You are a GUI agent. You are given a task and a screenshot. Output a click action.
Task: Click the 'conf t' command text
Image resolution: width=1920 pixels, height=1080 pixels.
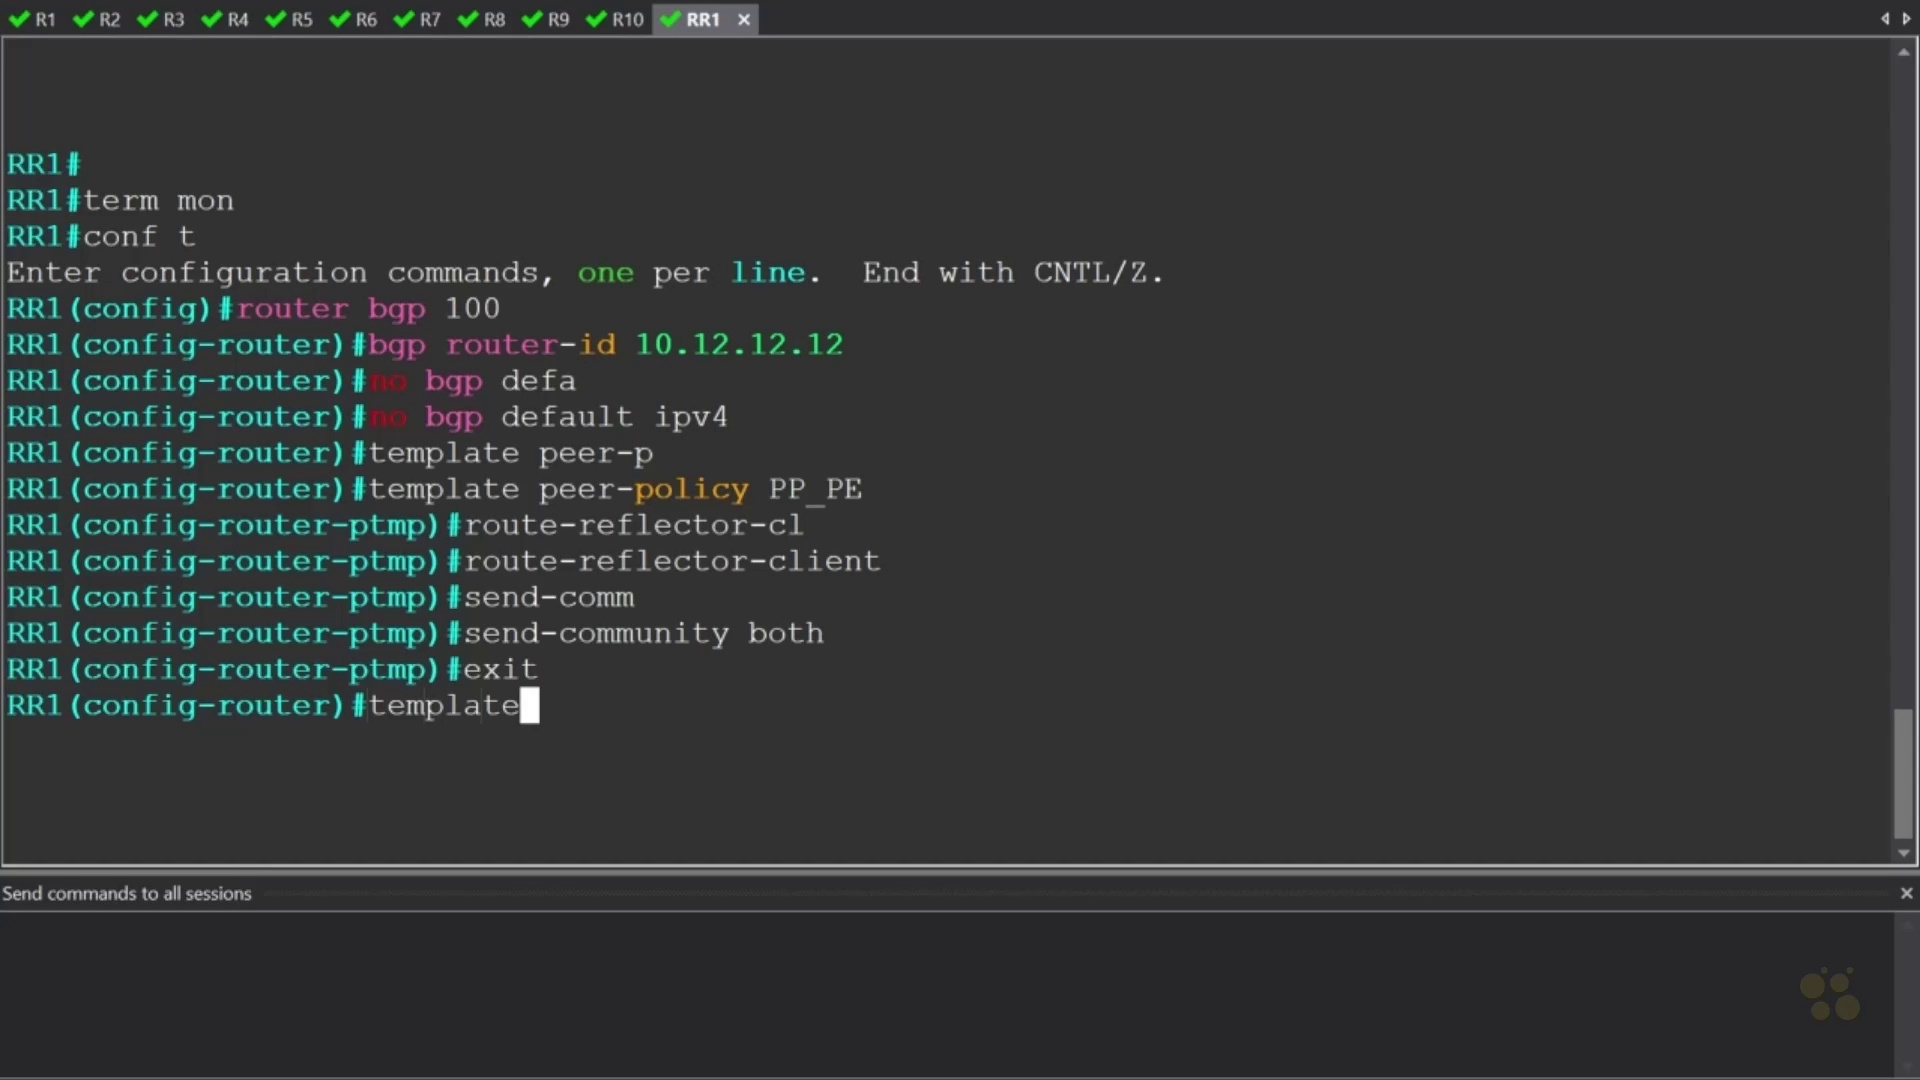(x=140, y=237)
